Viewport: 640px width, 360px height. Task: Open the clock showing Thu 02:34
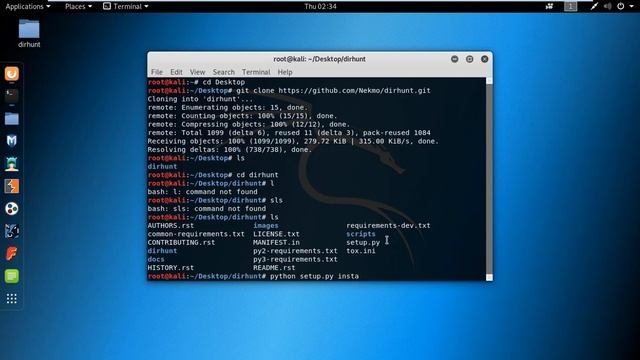(x=320, y=6)
